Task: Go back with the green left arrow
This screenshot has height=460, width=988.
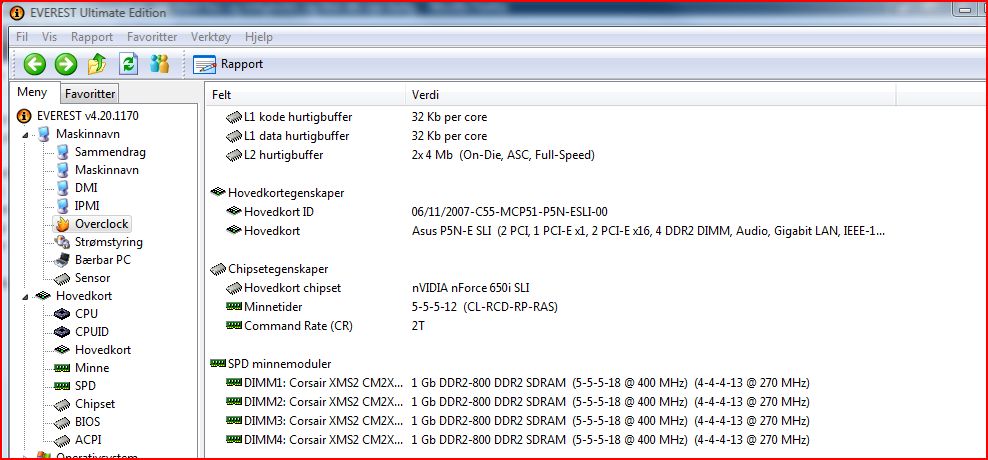Action: coord(35,64)
